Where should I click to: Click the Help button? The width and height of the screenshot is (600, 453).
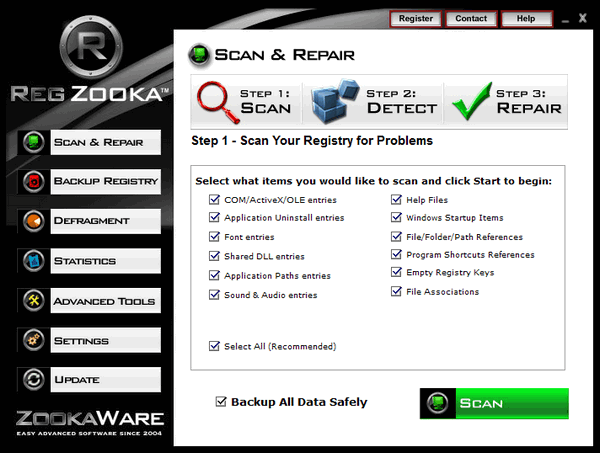(x=527, y=18)
